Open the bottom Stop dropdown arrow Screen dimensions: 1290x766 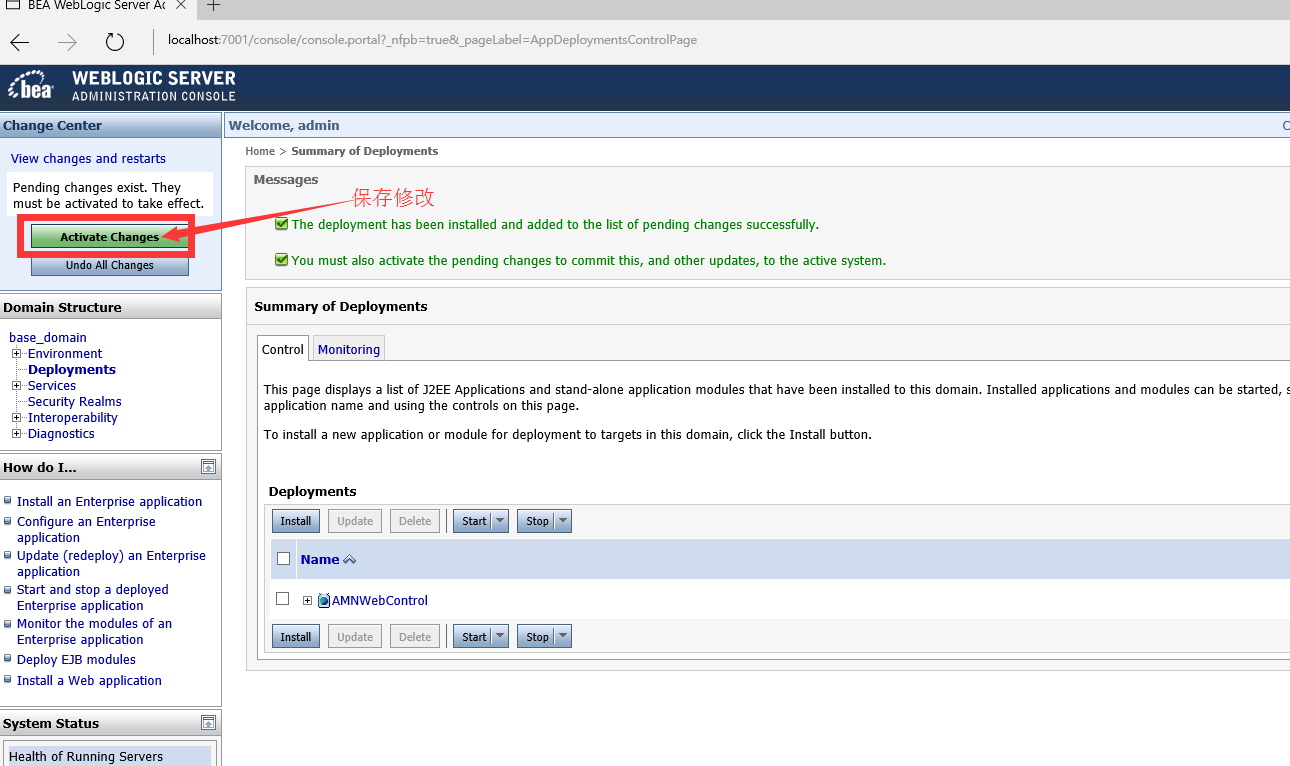point(563,637)
